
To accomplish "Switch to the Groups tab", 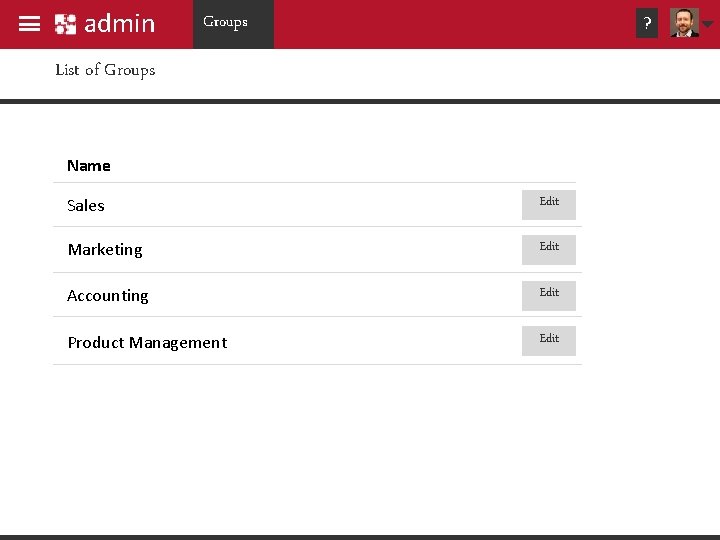I will pos(233,24).
